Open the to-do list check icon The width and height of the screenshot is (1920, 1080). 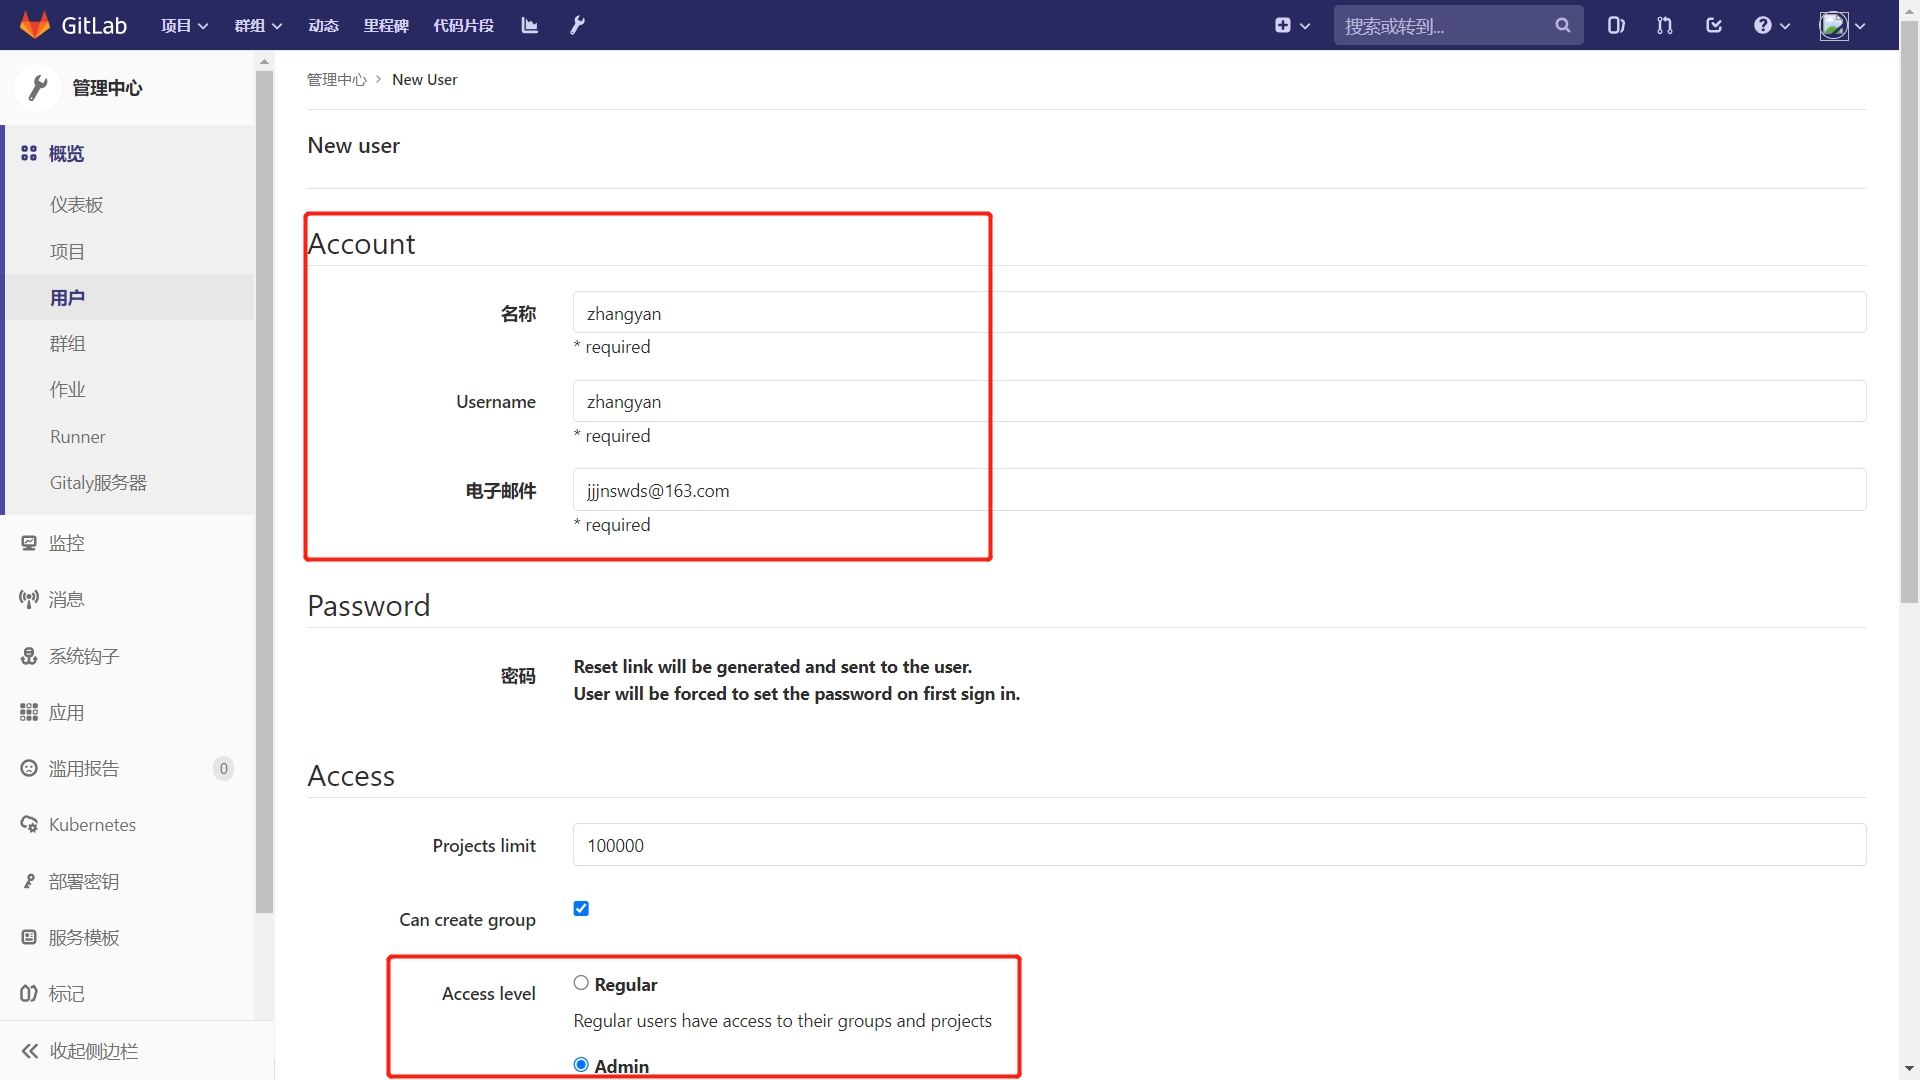coord(1713,25)
